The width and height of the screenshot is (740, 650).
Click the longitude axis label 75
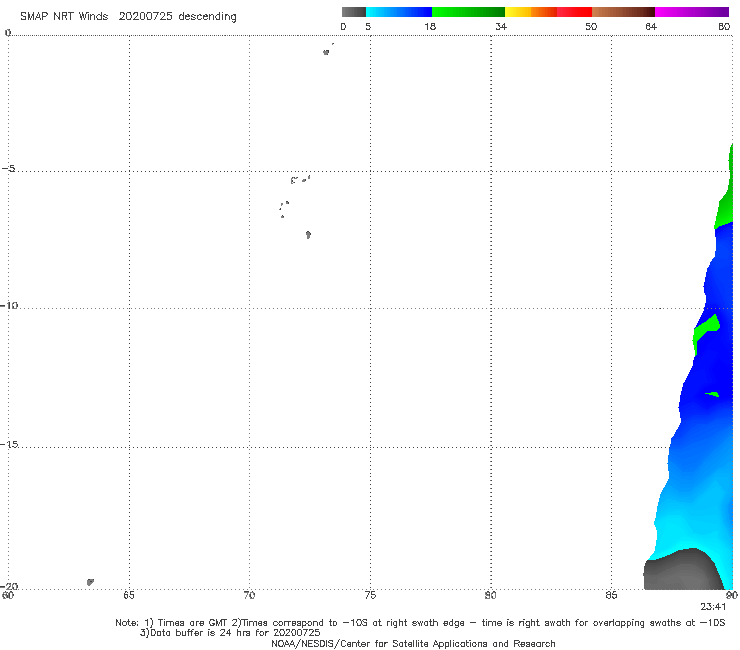[370, 595]
